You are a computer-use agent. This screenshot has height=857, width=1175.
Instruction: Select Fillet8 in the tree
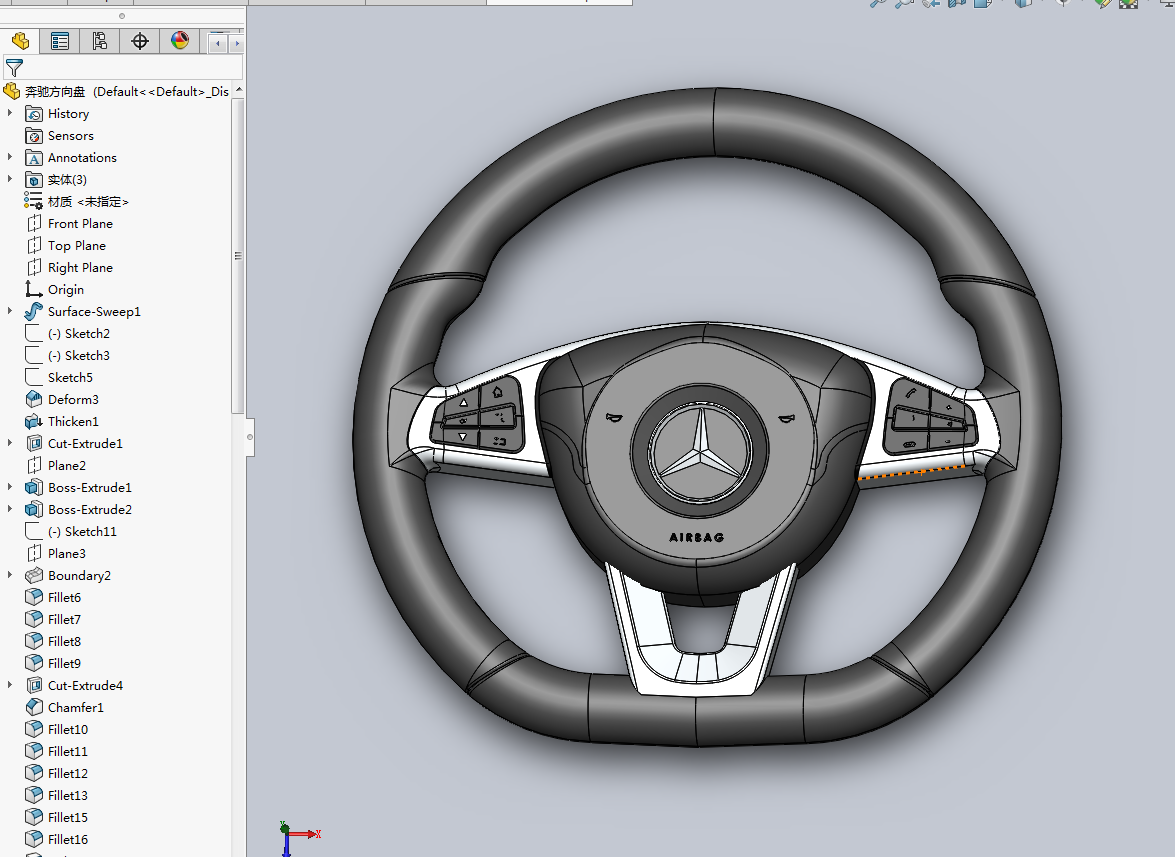[64, 641]
